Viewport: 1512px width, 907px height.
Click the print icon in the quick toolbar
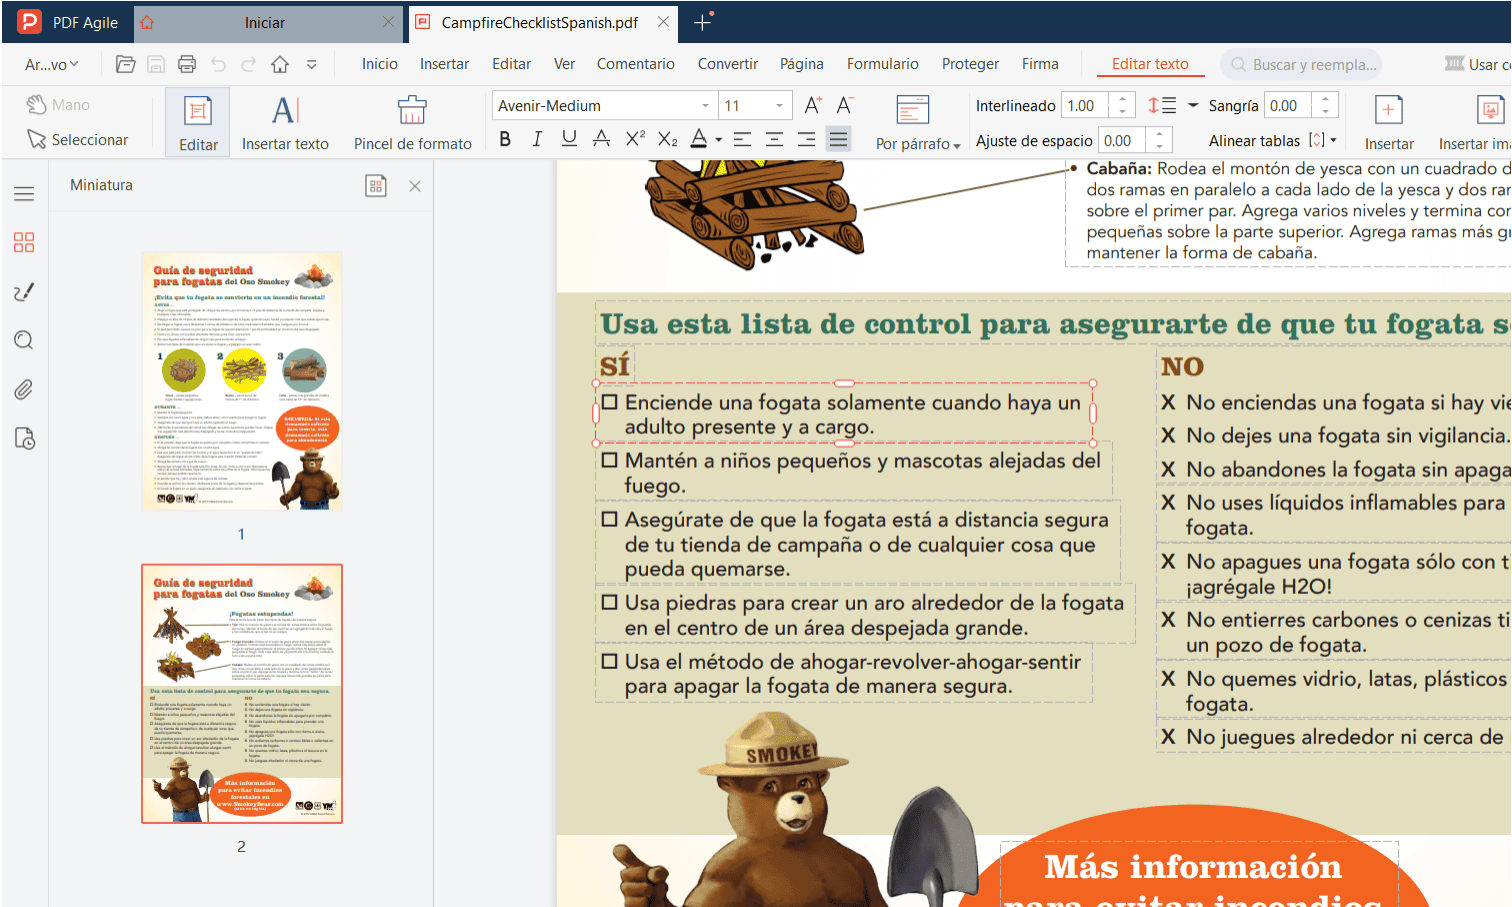[x=186, y=64]
